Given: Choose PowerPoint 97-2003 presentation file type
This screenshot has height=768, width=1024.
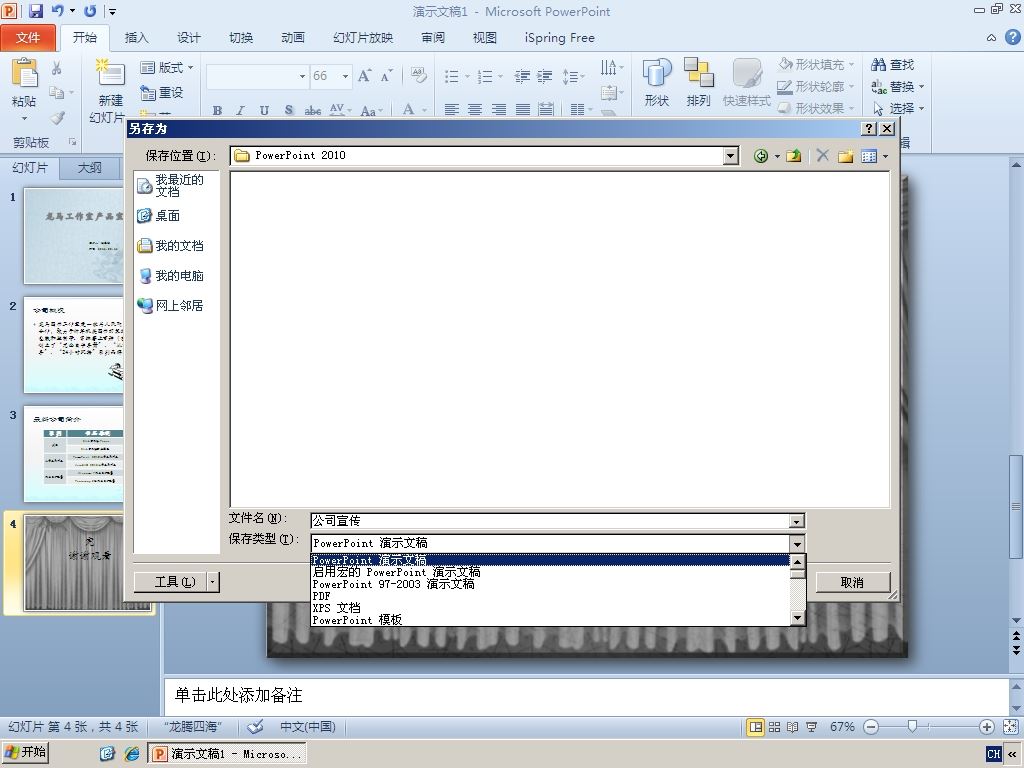Looking at the screenshot, I should (393, 584).
